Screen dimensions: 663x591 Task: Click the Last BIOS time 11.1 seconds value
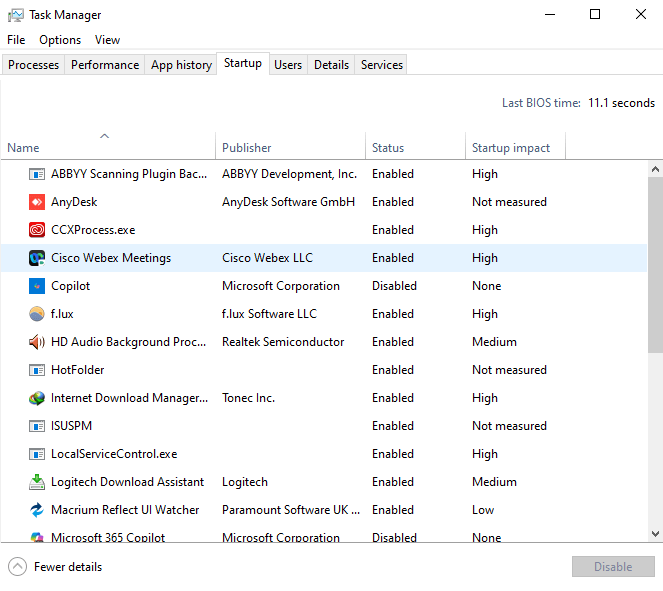click(x=621, y=103)
